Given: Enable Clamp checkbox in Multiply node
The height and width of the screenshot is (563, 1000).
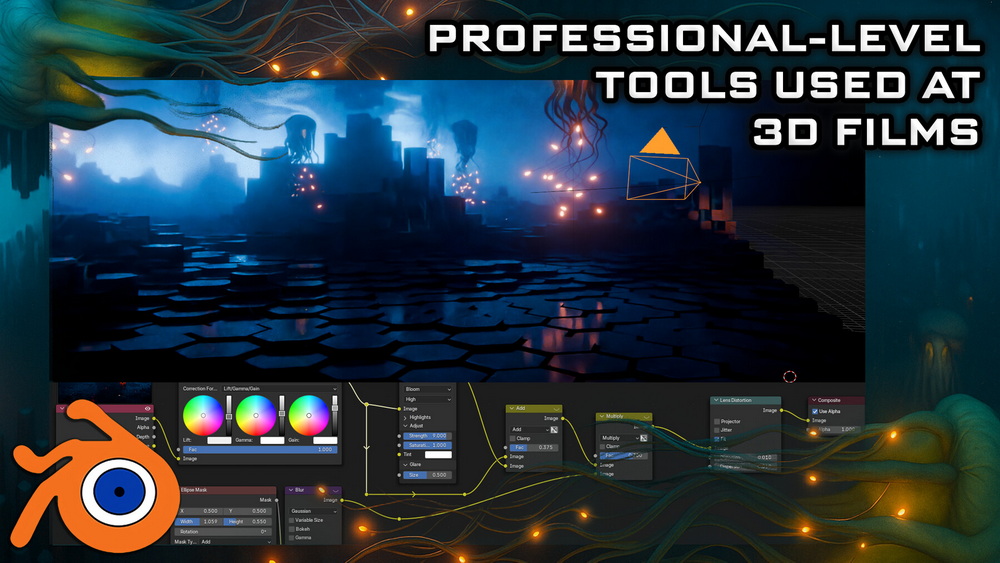Looking at the screenshot, I should [603, 447].
